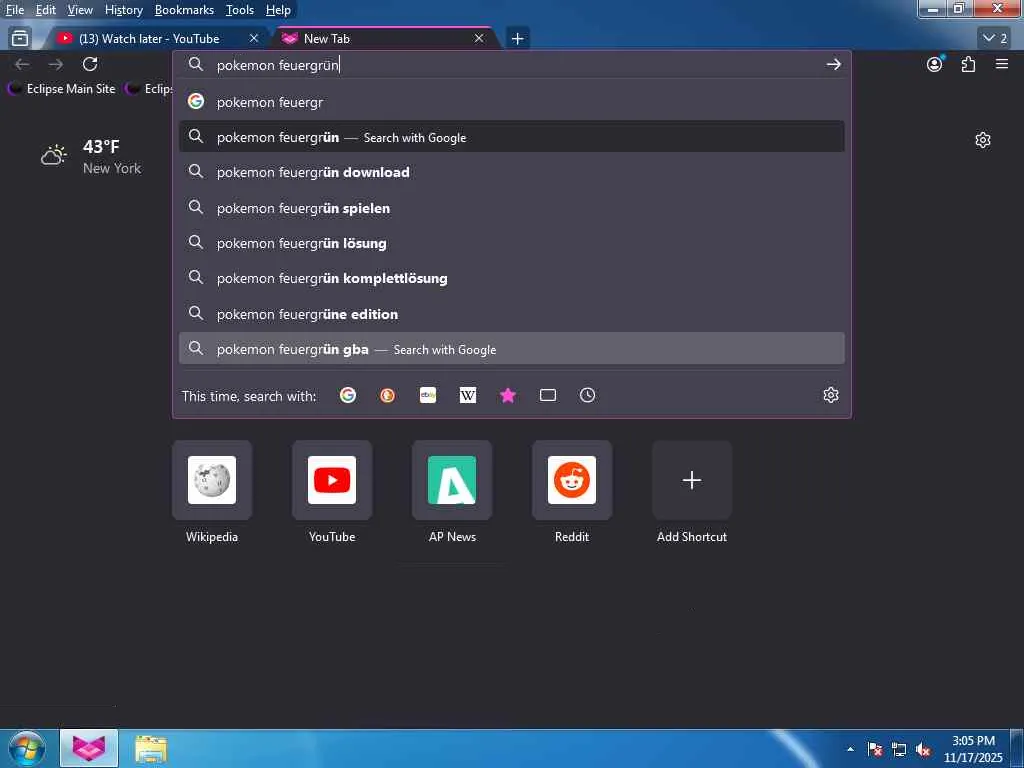Select 'pokemon feuergrün — Search with Google'

[x=511, y=137]
